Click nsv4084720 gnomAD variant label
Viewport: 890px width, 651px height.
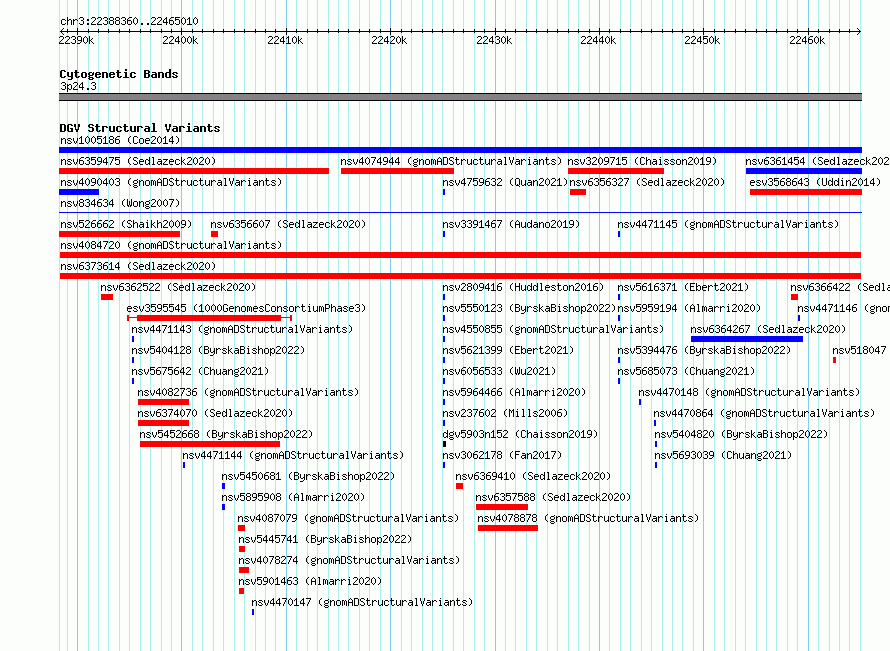coord(171,245)
